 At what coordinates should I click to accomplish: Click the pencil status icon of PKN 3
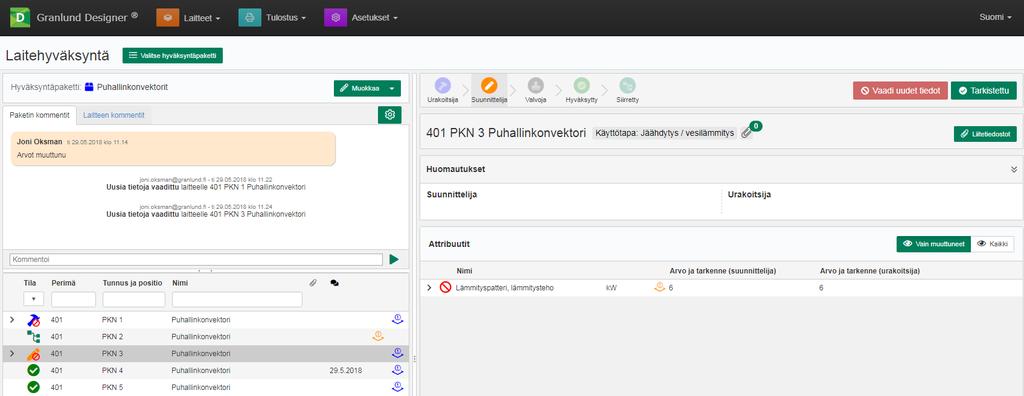coord(33,354)
